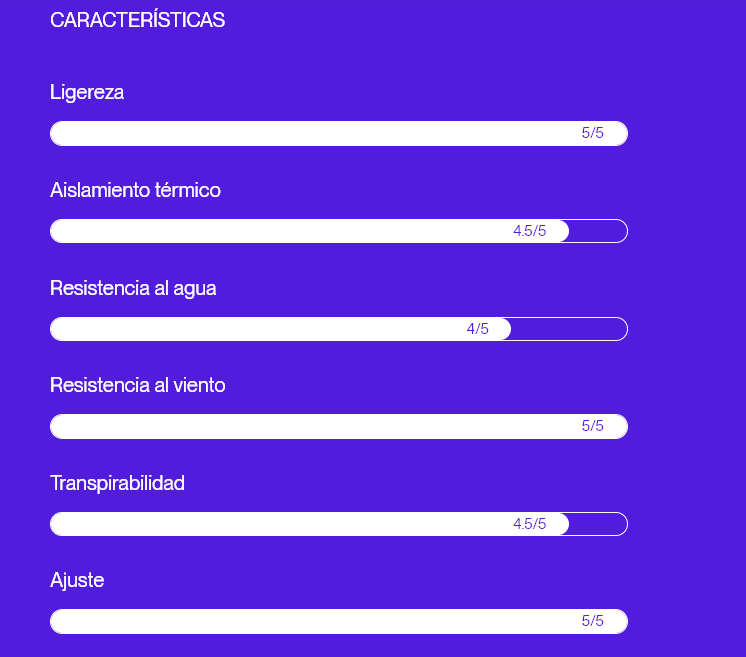746x657 pixels.
Task: Click the 5/5 value on Ligereza bar
Action: click(x=593, y=133)
